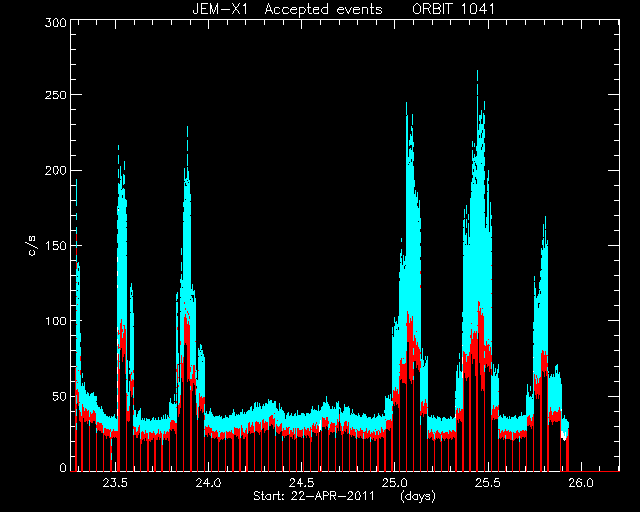Click the 50 y-axis tick label
Viewport: 640px width, 512px height.
pos(59,396)
